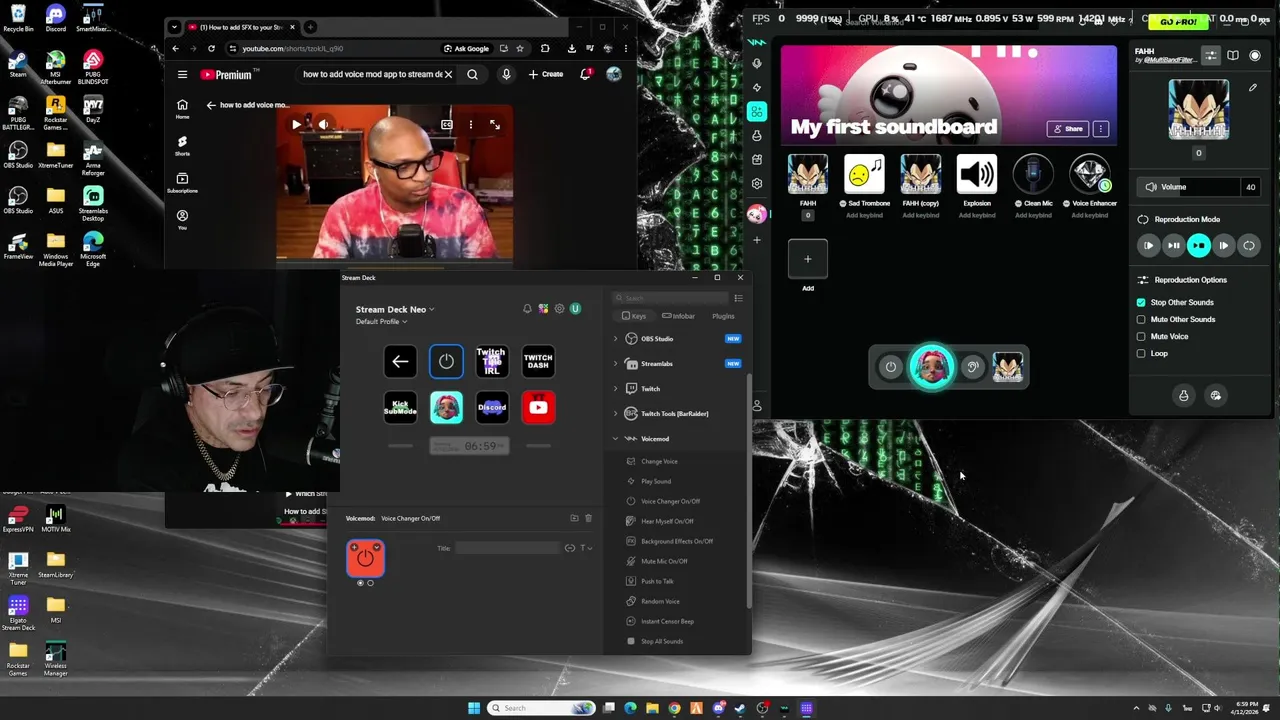This screenshot has width=1280, height=720.
Task: Open YouTube notifications bell
Action: [585, 74]
